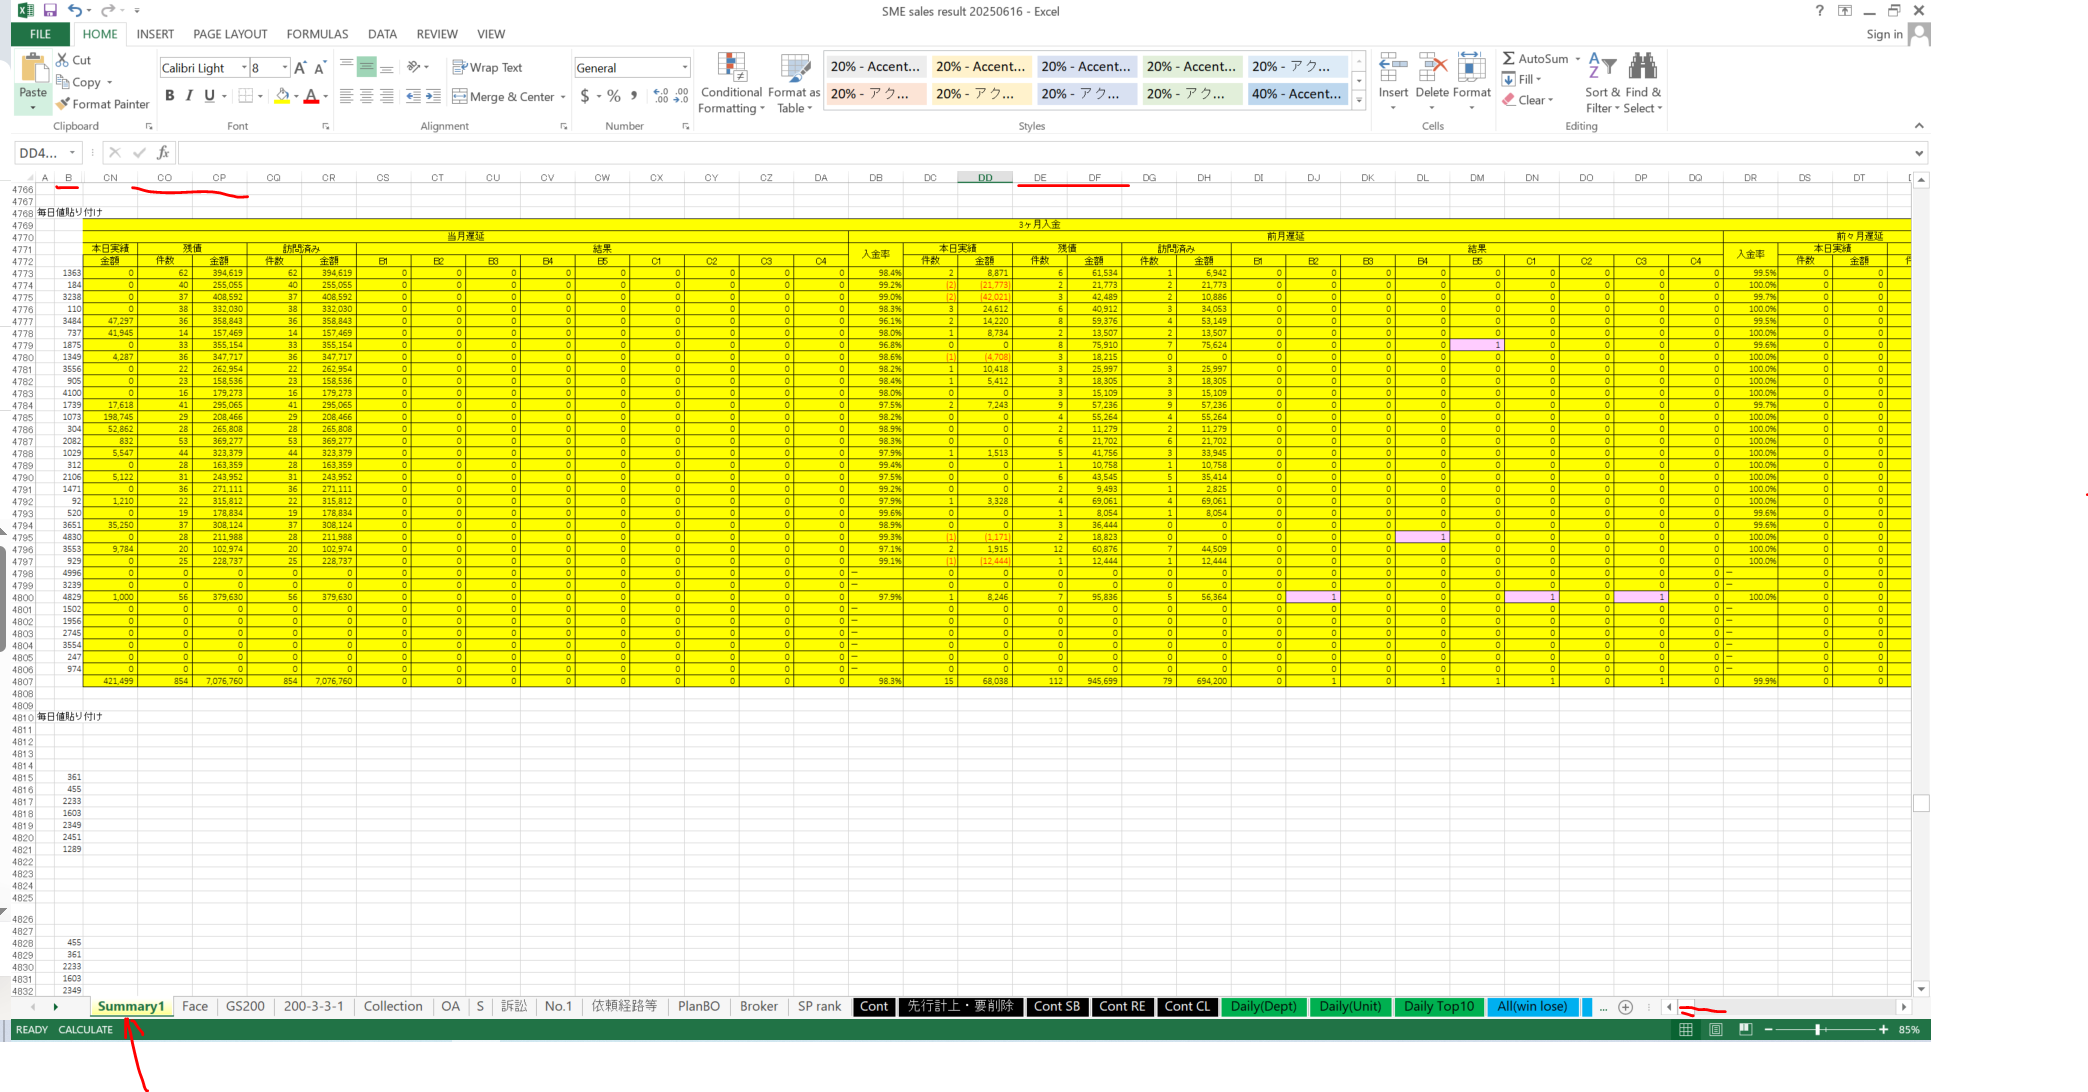
Task: Insert cells from the Cells group
Action: pyautogui.click(x=1393, y=80)
